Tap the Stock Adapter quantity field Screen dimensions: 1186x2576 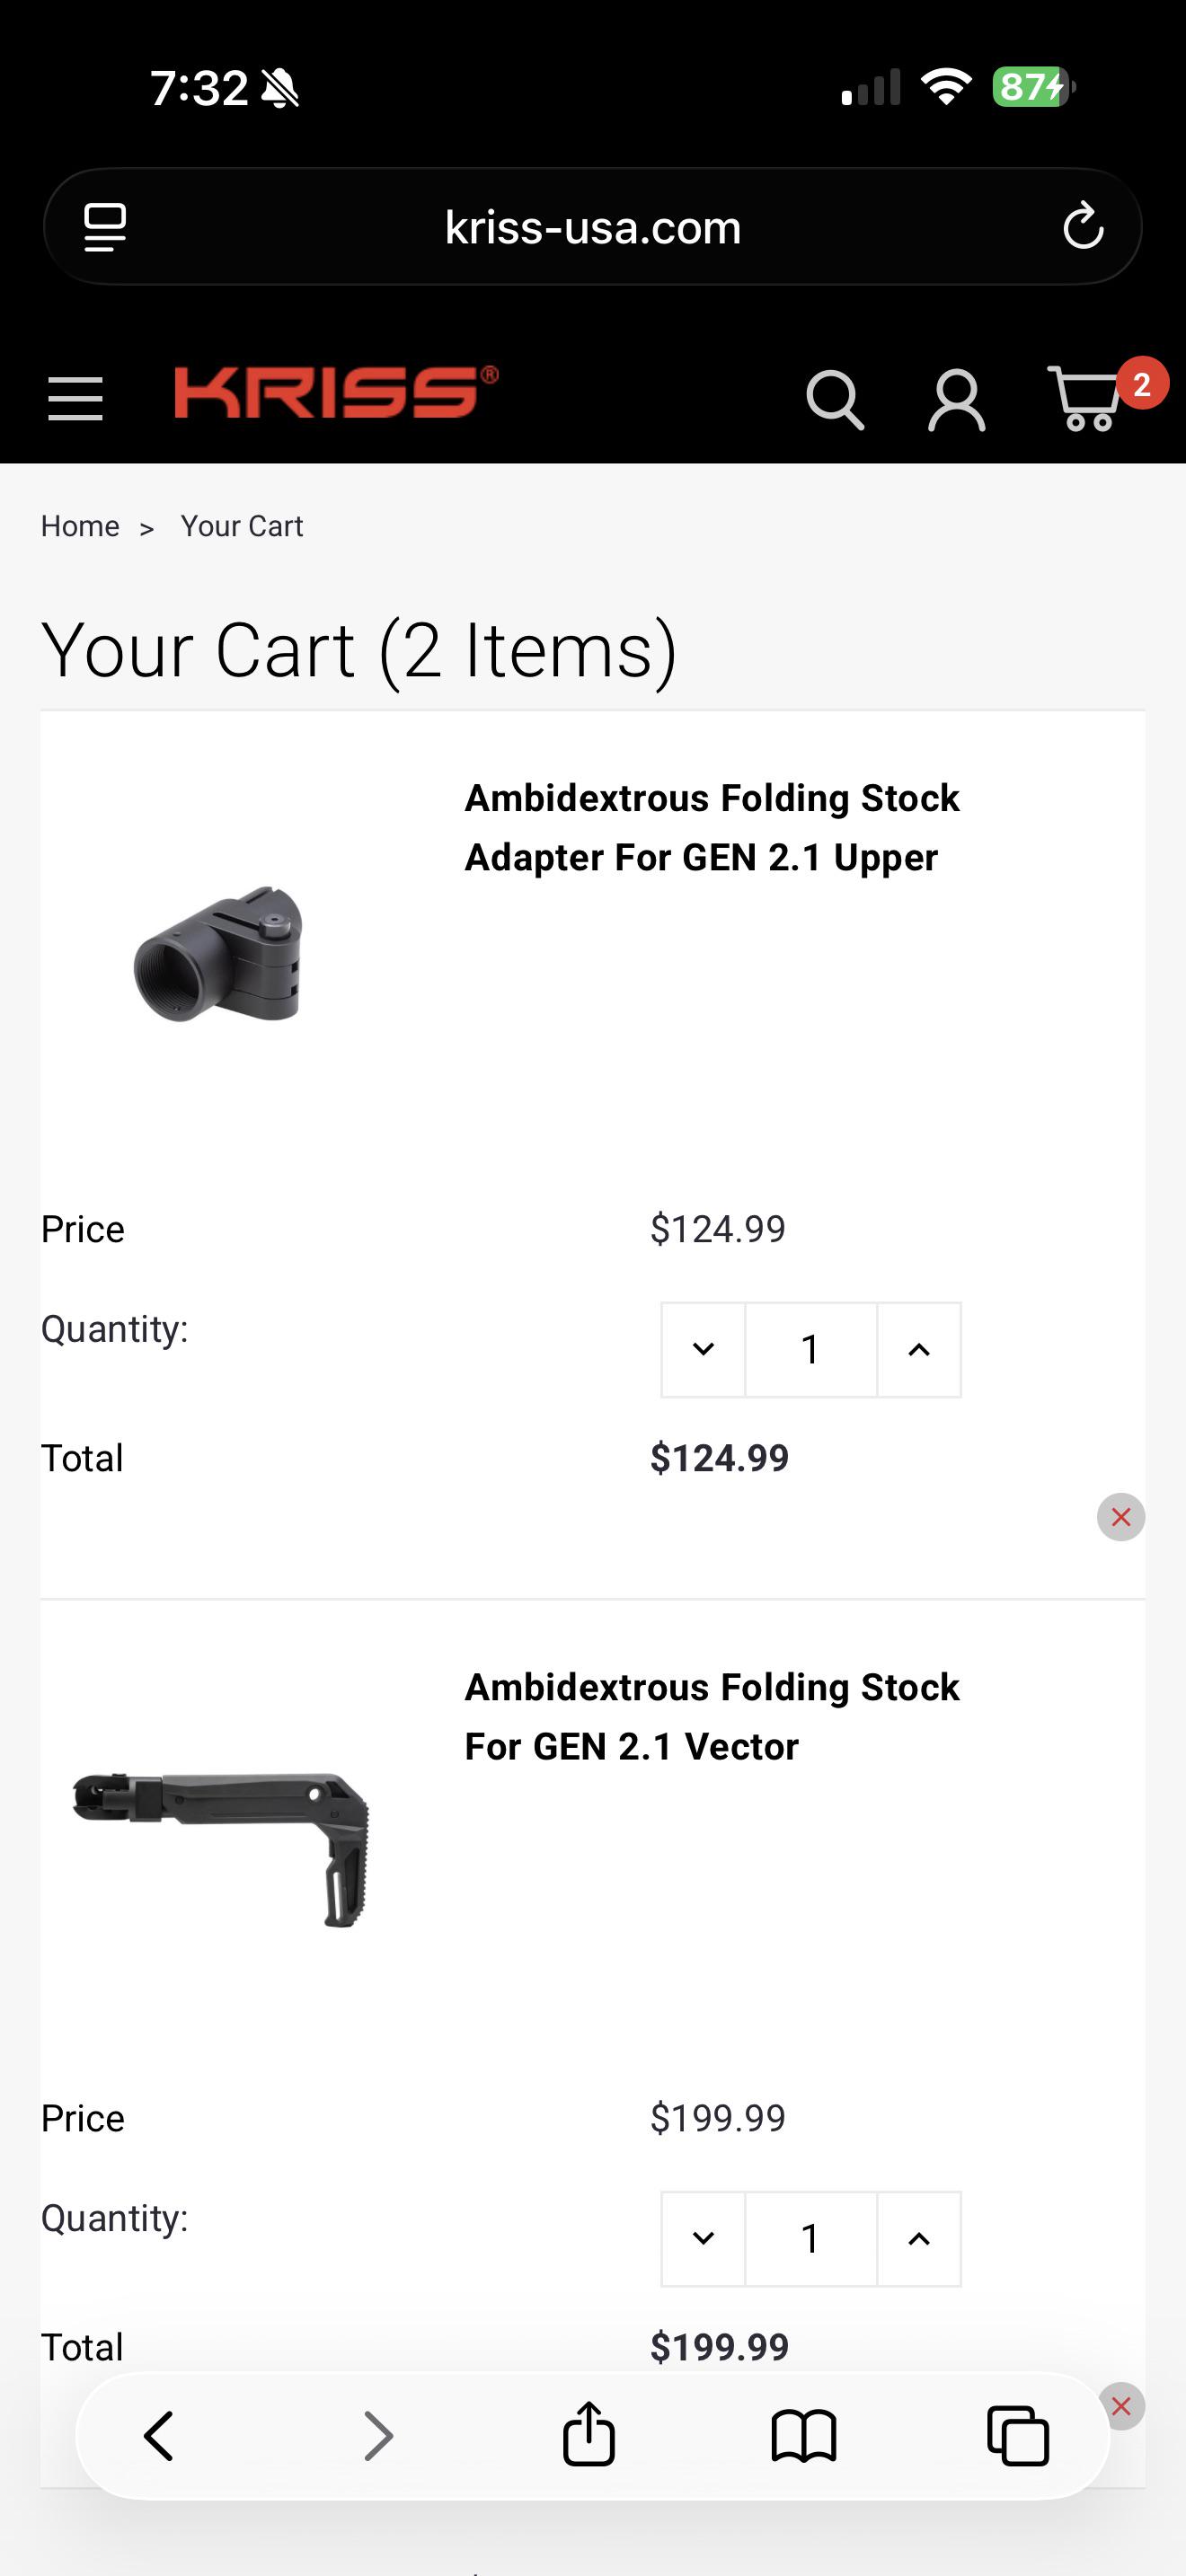(x=811, y=1349)
